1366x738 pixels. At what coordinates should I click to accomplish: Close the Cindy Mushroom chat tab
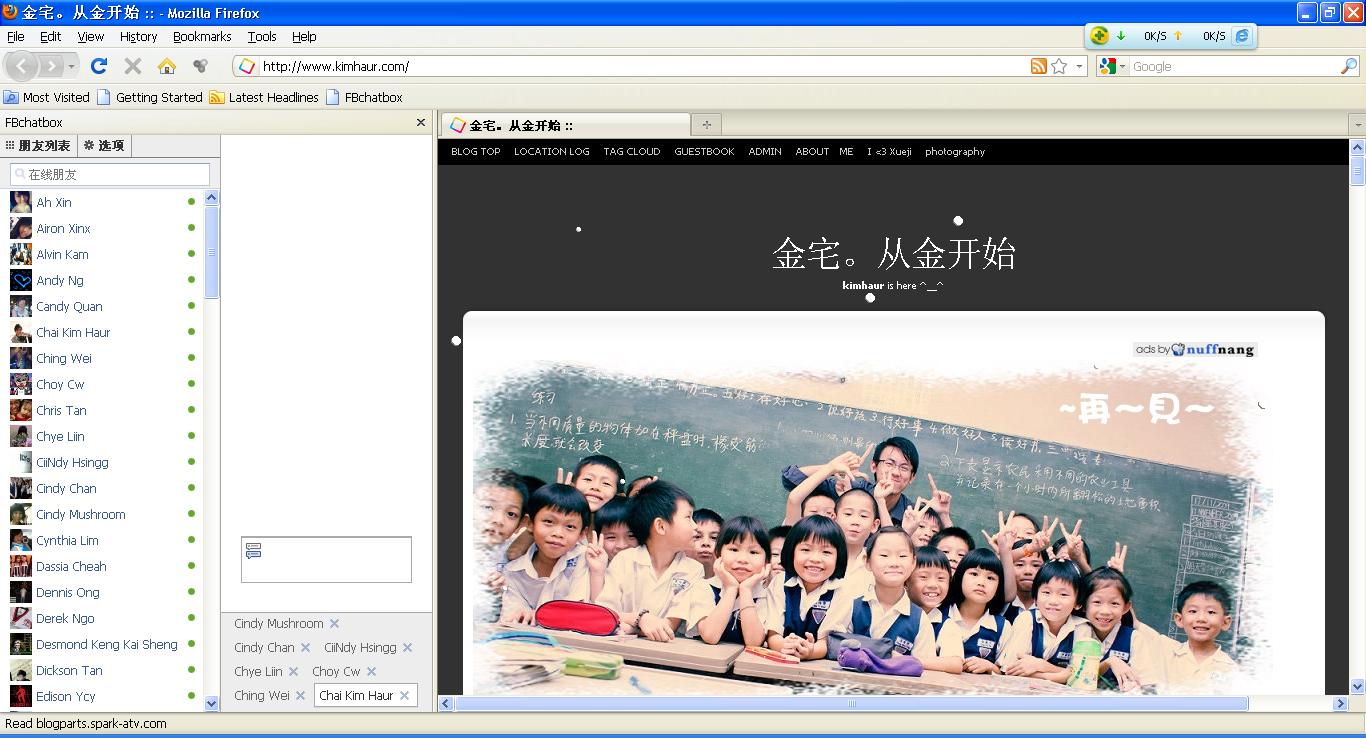click(335, 624)
